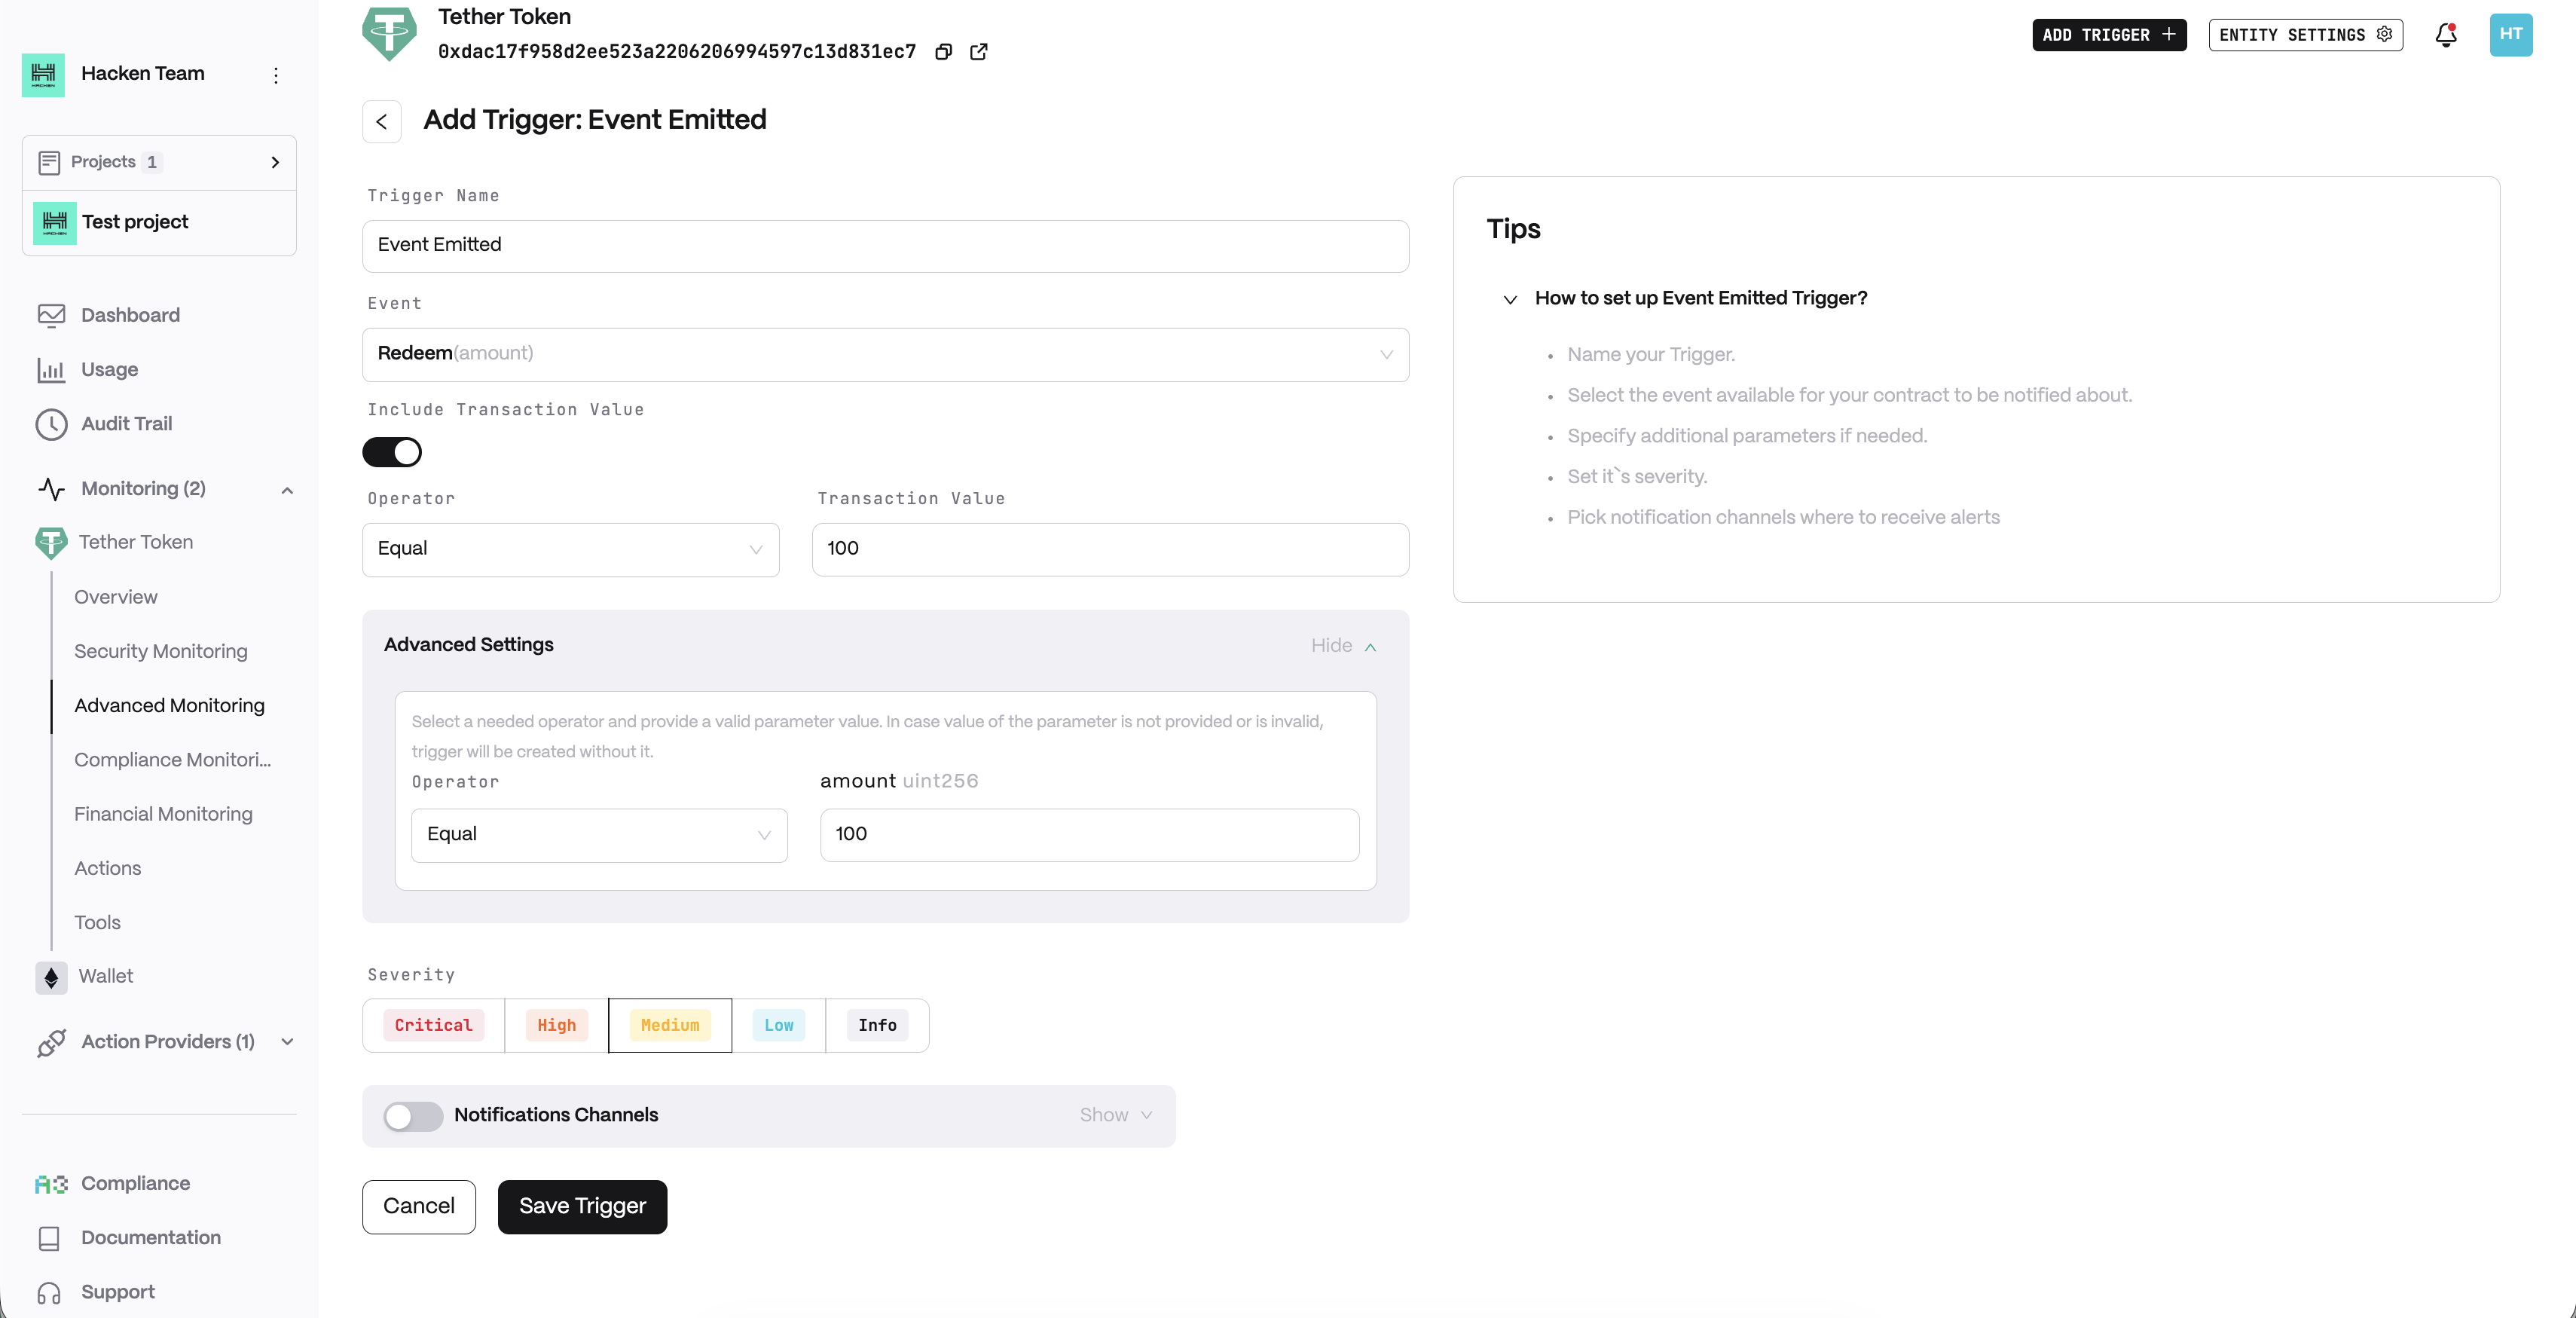This screenshot has height=1318, width=2576.
Task: Choose the Low severity swatch
Action: pyautogui.click(x=778, y=1025)
